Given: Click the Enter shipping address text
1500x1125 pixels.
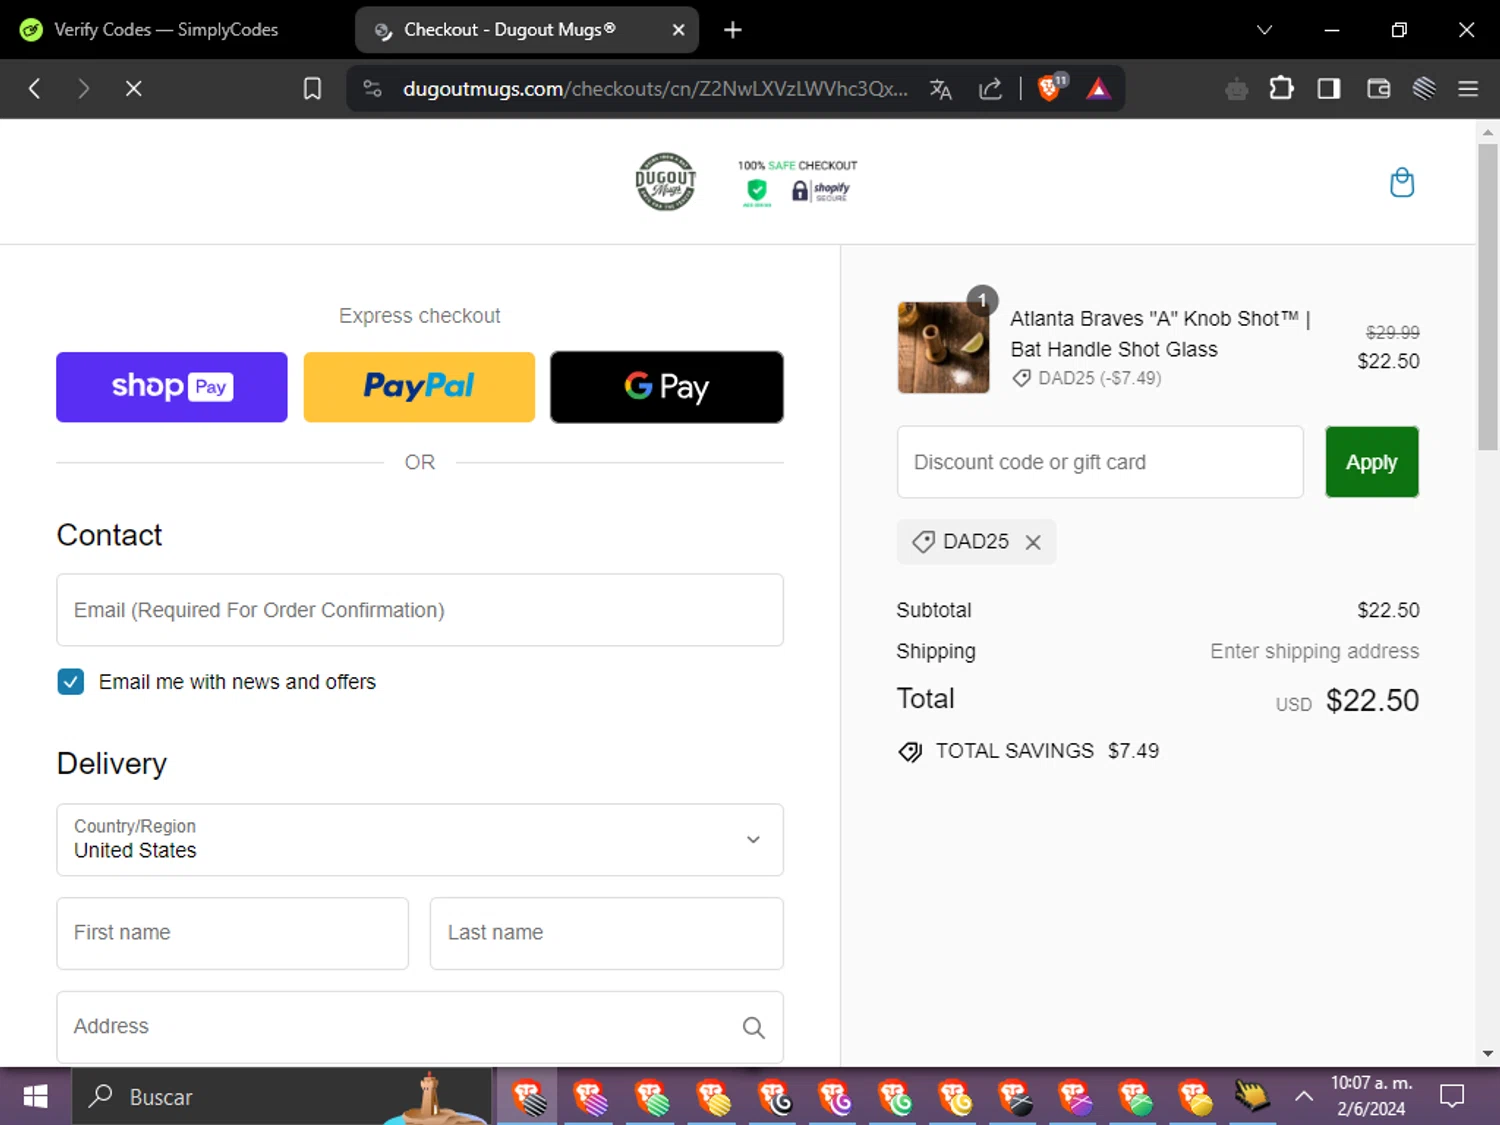Looking at the screenshot, I should point(1314,651).
